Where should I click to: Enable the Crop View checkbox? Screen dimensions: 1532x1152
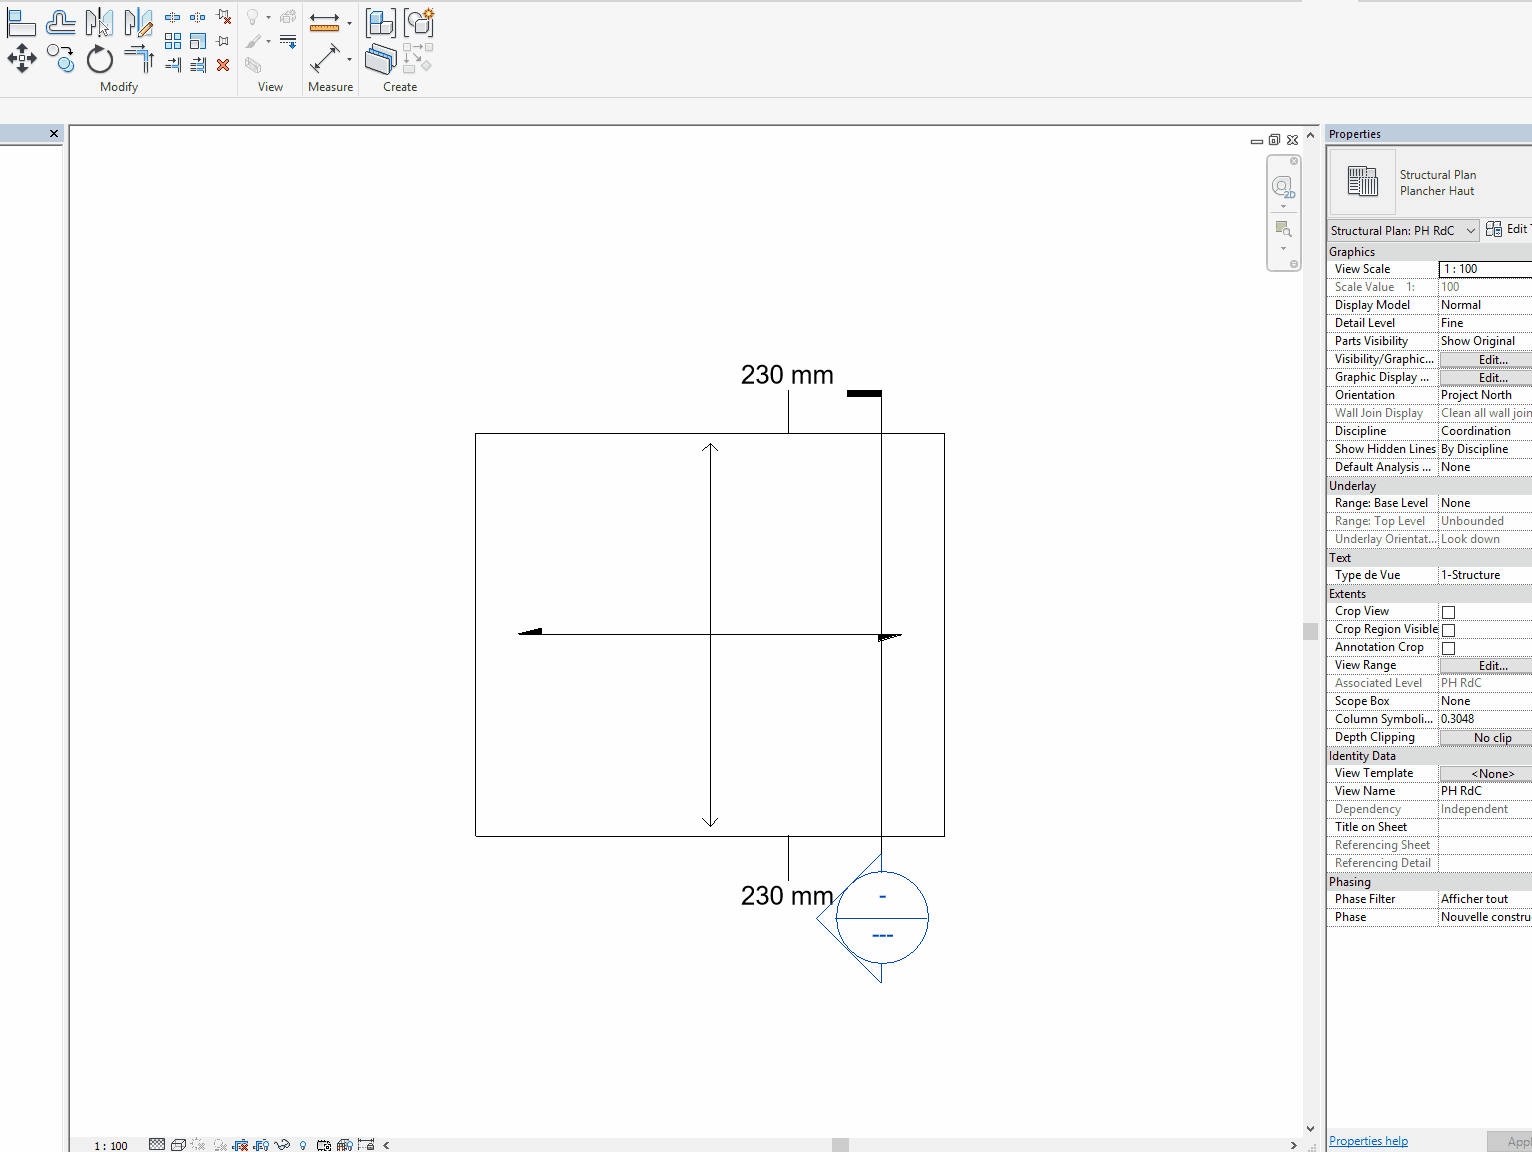click(1448, 612)
